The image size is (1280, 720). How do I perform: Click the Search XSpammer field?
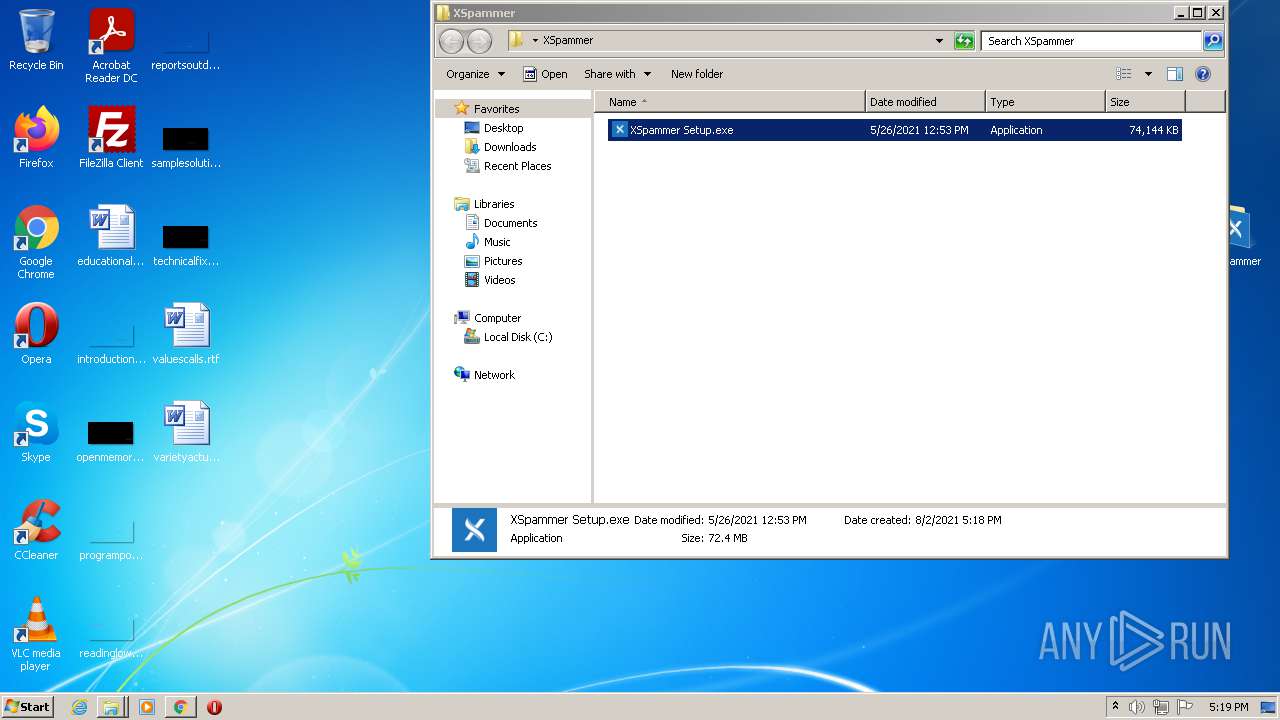1091,41
